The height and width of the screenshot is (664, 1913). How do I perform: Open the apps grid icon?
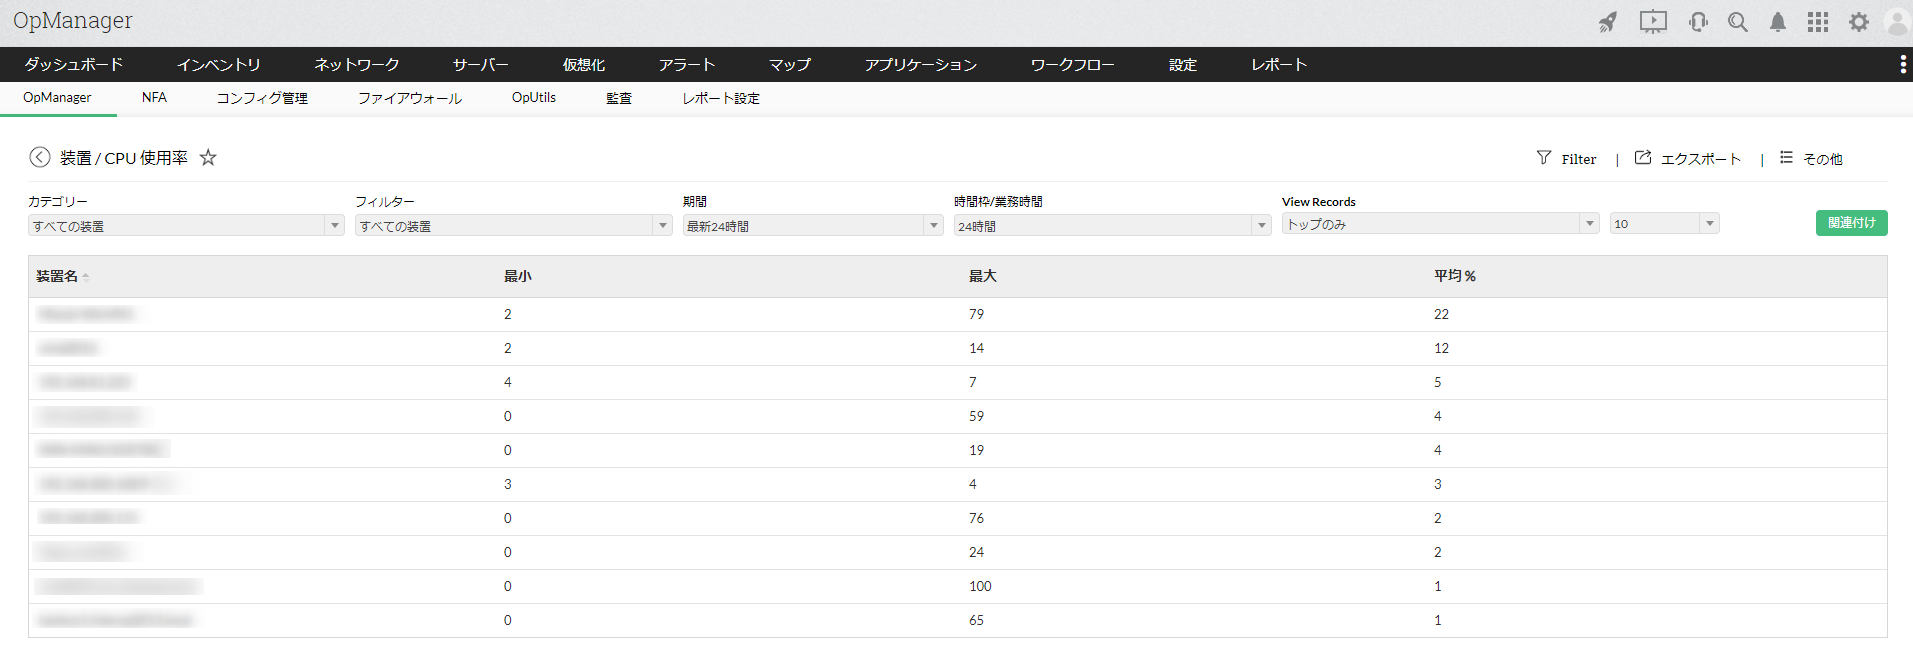[x=1818, y=22]
